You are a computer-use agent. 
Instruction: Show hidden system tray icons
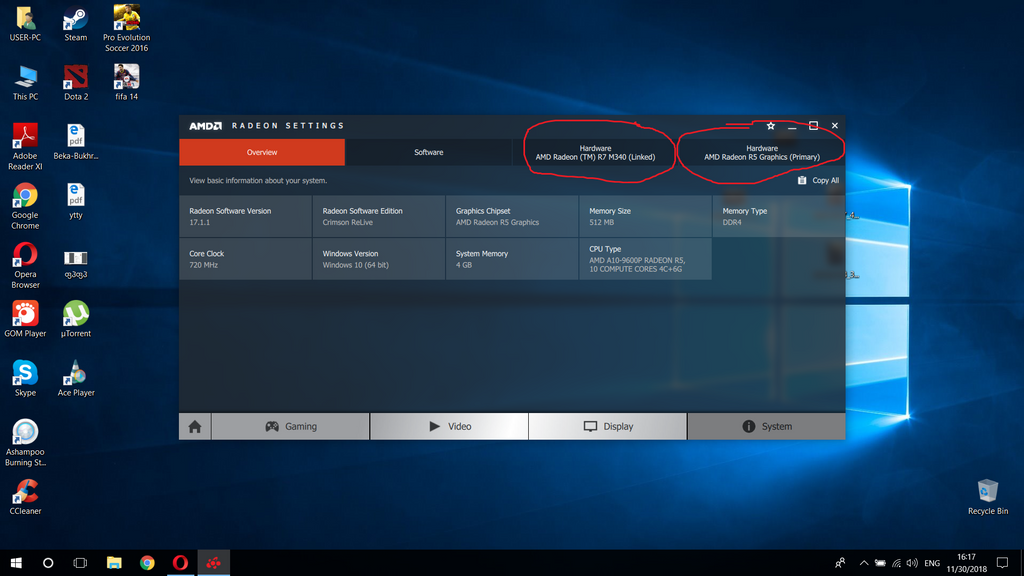pyautogui.click(x=863, y=563)
